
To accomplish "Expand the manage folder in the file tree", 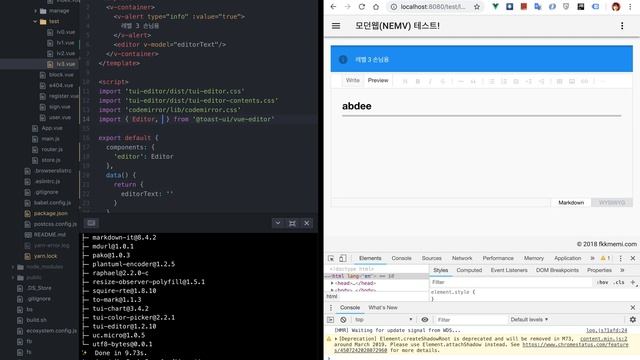I will tap(36, 11).
